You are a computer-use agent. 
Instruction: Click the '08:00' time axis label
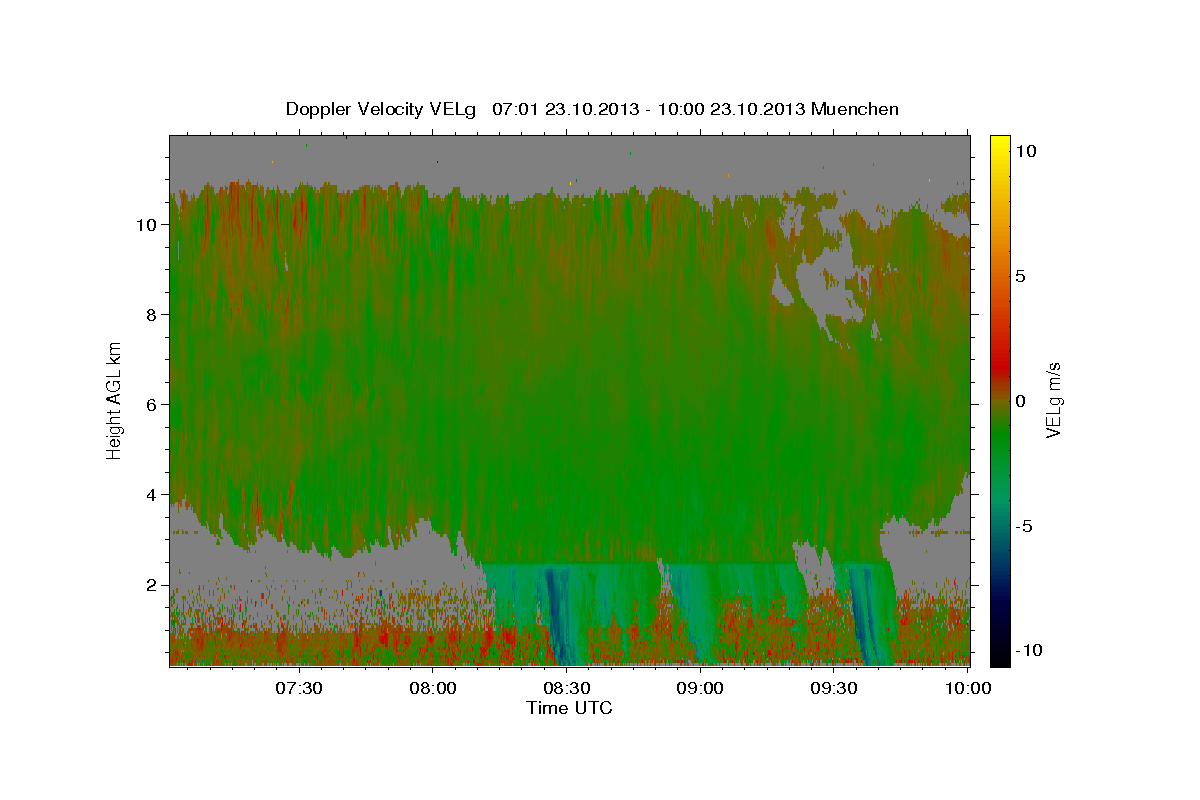pyautogui.click(x=432, y=688)
